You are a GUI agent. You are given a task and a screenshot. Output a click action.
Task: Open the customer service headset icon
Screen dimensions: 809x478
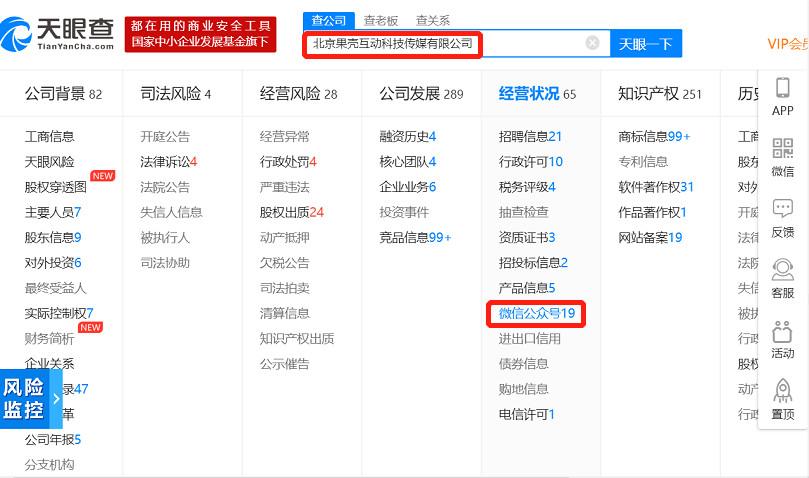tap(783, 269)
